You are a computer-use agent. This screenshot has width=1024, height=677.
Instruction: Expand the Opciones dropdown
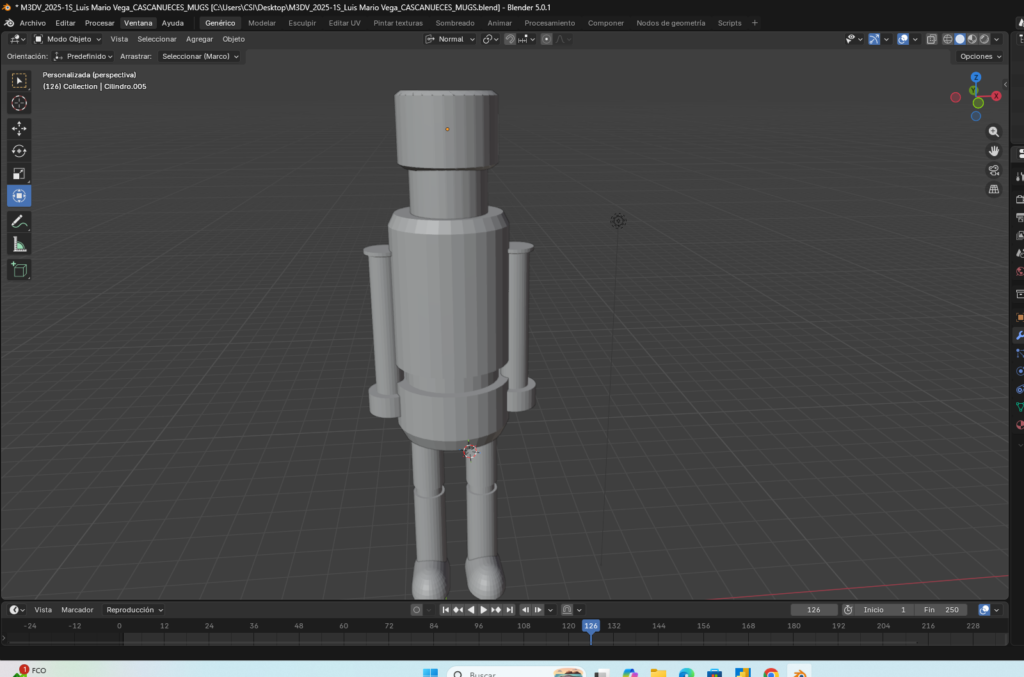coord(978,57)
